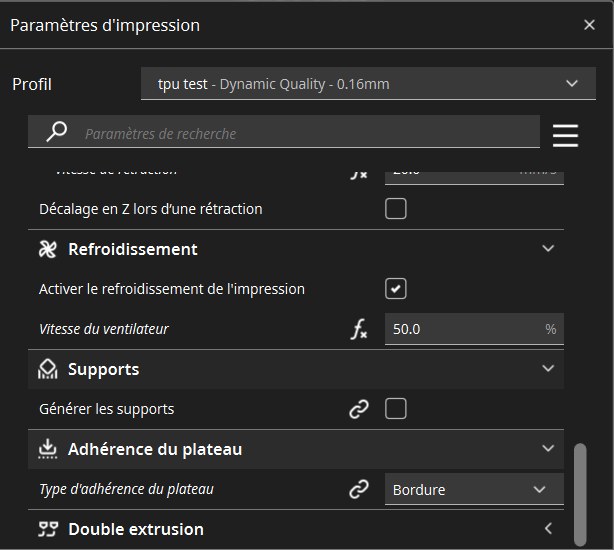
Task: Click the link icon beside Type d'adhérence
Action: [x=359, y=489]
